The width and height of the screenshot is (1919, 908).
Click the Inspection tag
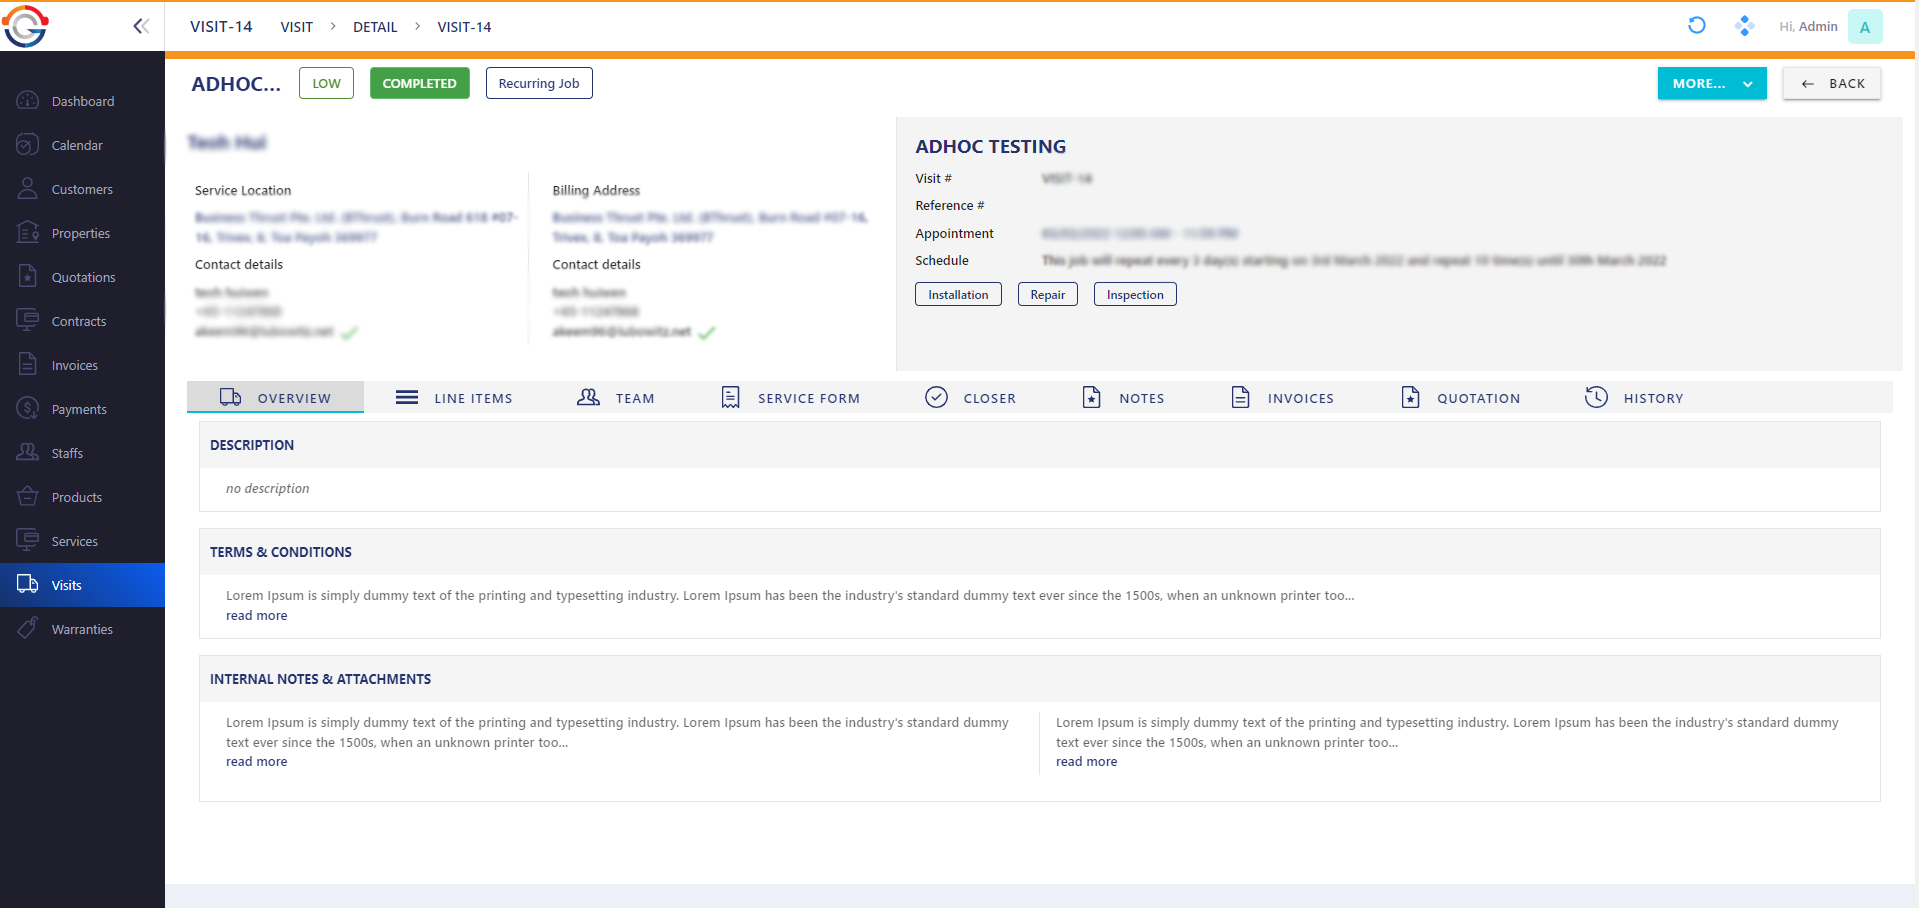1134,295
